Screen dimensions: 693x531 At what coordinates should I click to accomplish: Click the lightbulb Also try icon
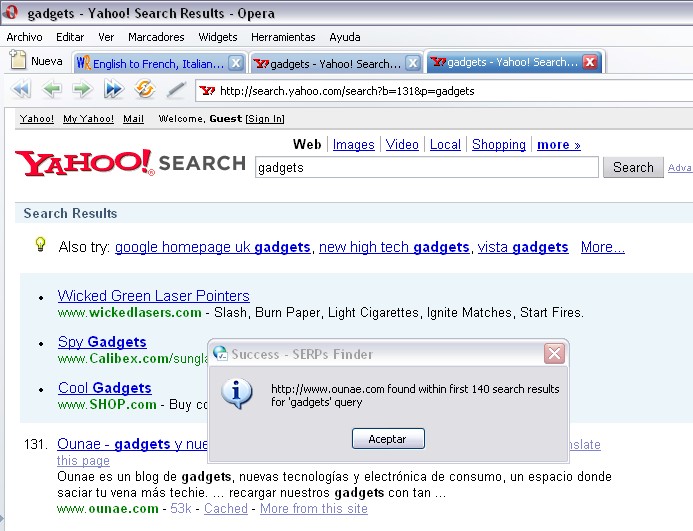[40, 244]
